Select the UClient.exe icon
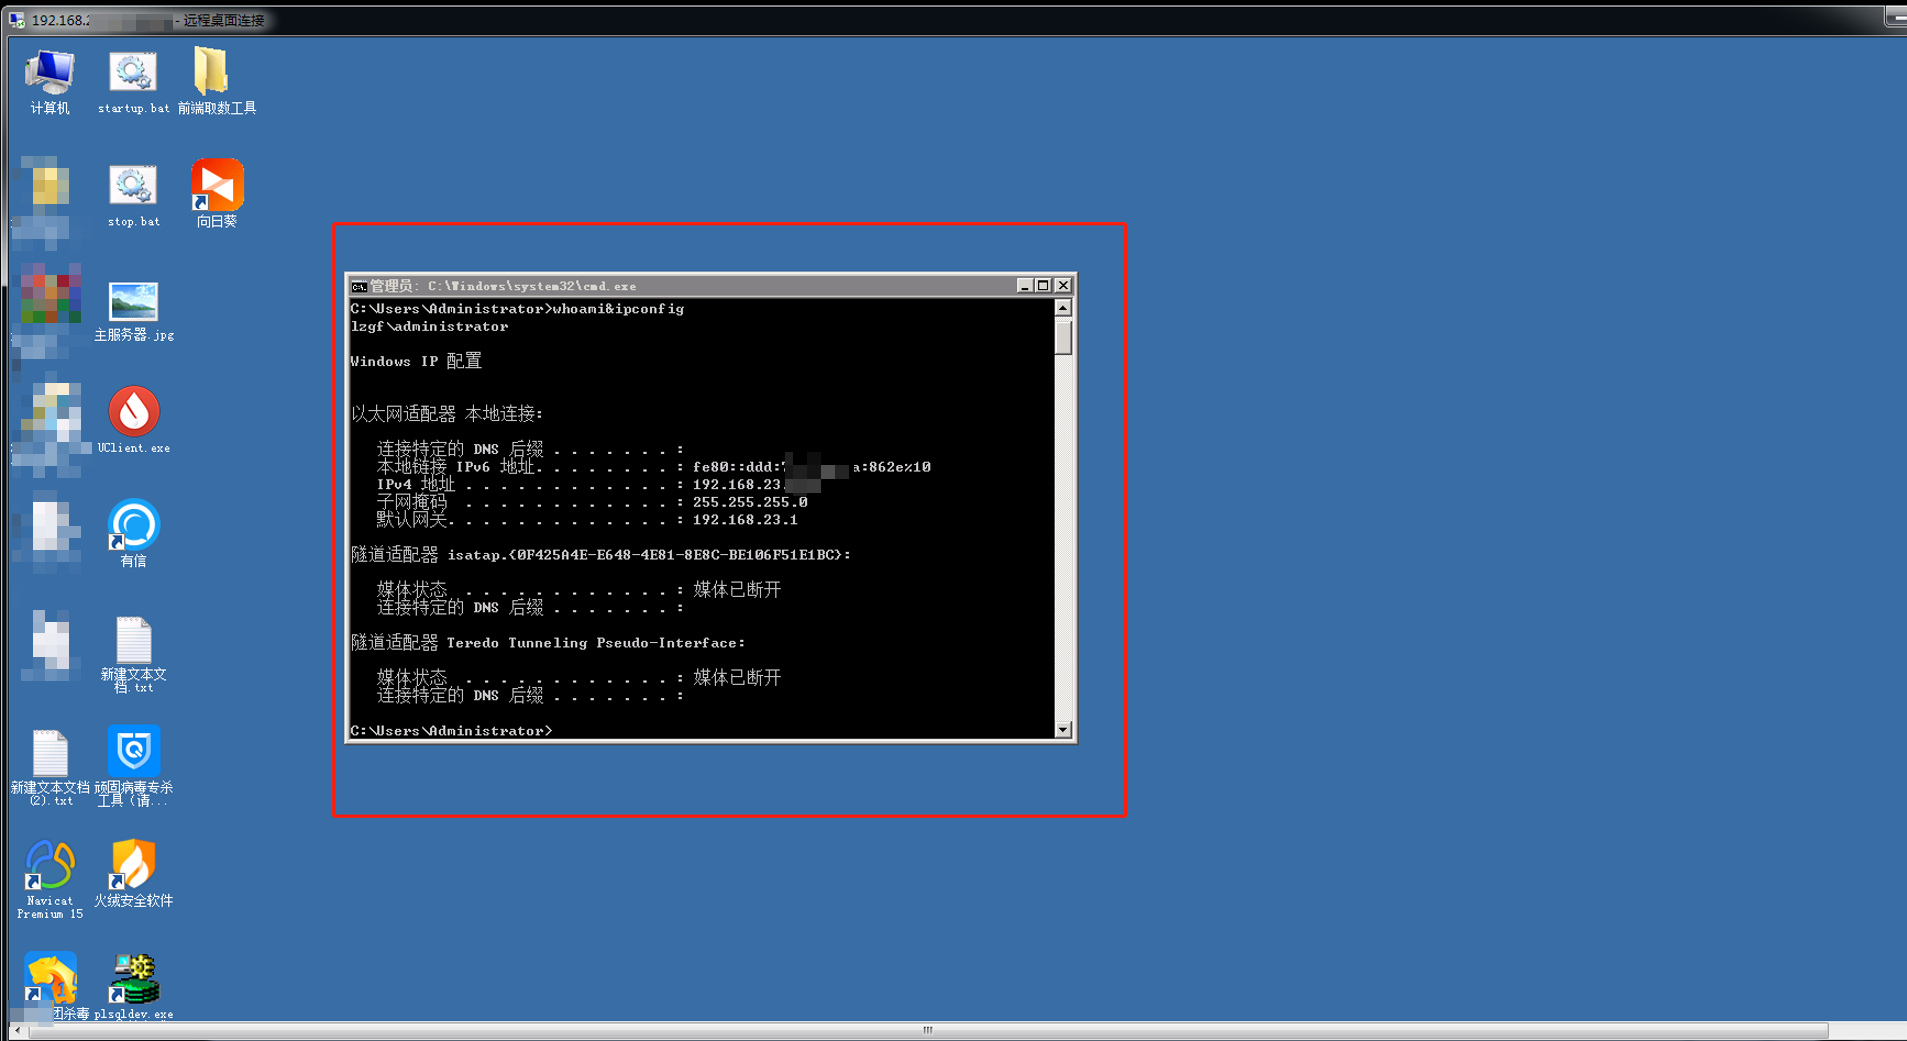The width and height of the screenshot is (1907, 1041). 133,414
